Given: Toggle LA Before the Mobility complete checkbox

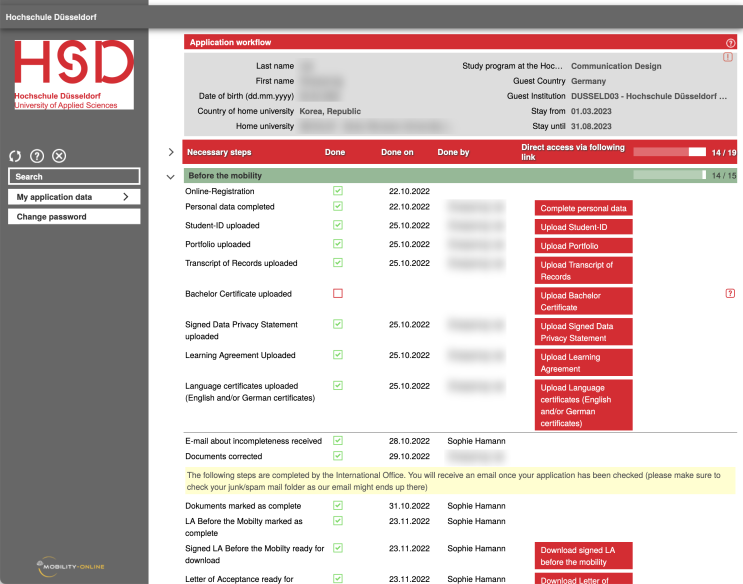Looking at the screenshot, I should (338, 520).
